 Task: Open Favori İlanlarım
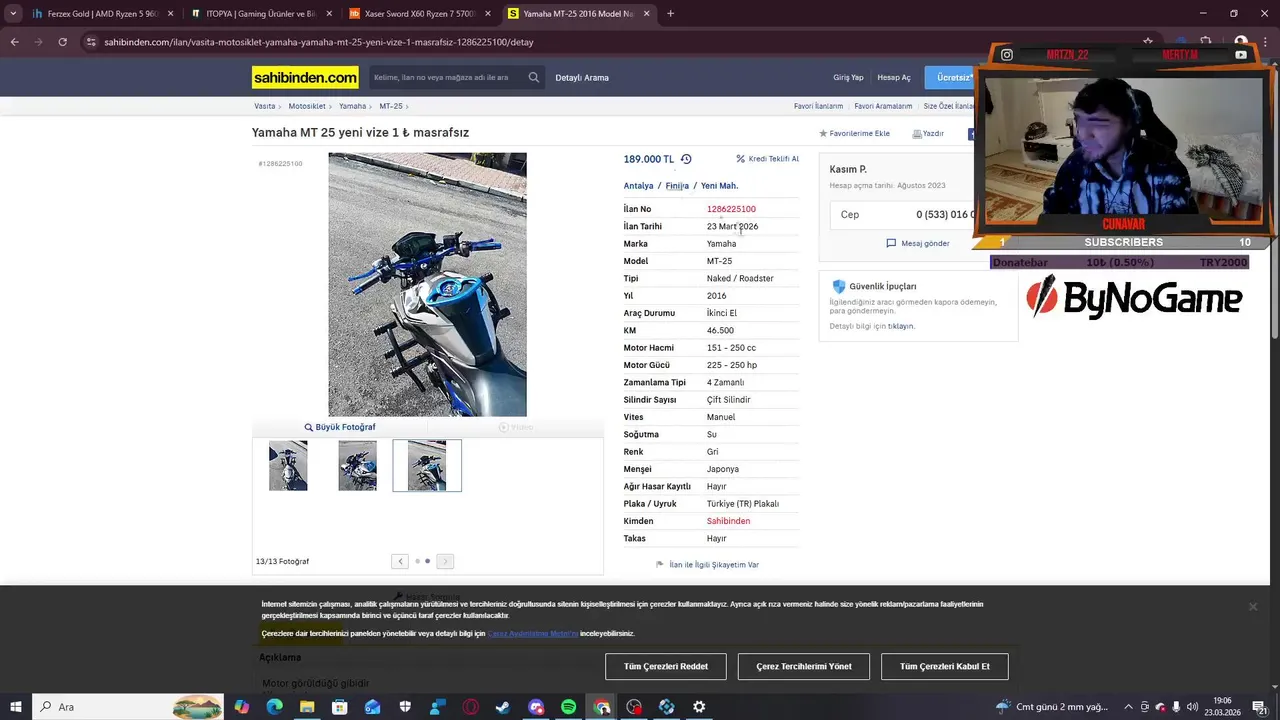pos(818,106)
